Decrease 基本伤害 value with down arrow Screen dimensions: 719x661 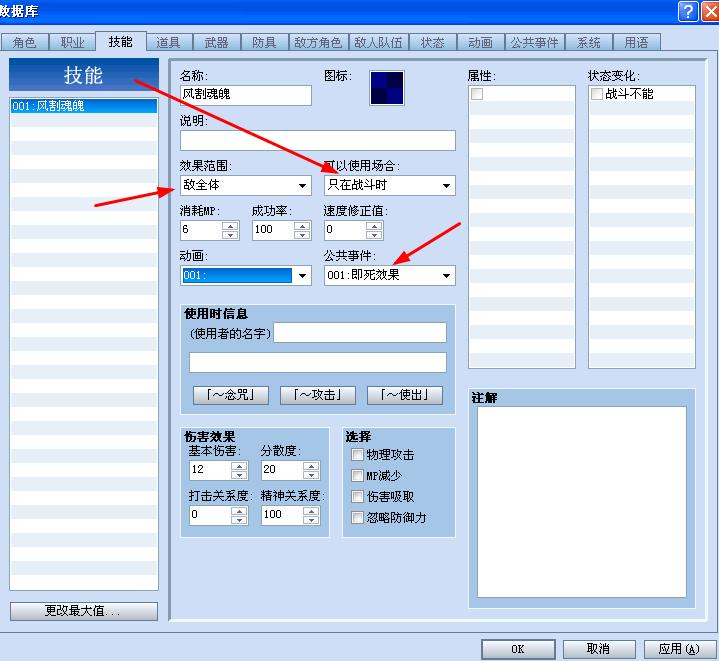[239, 475]
